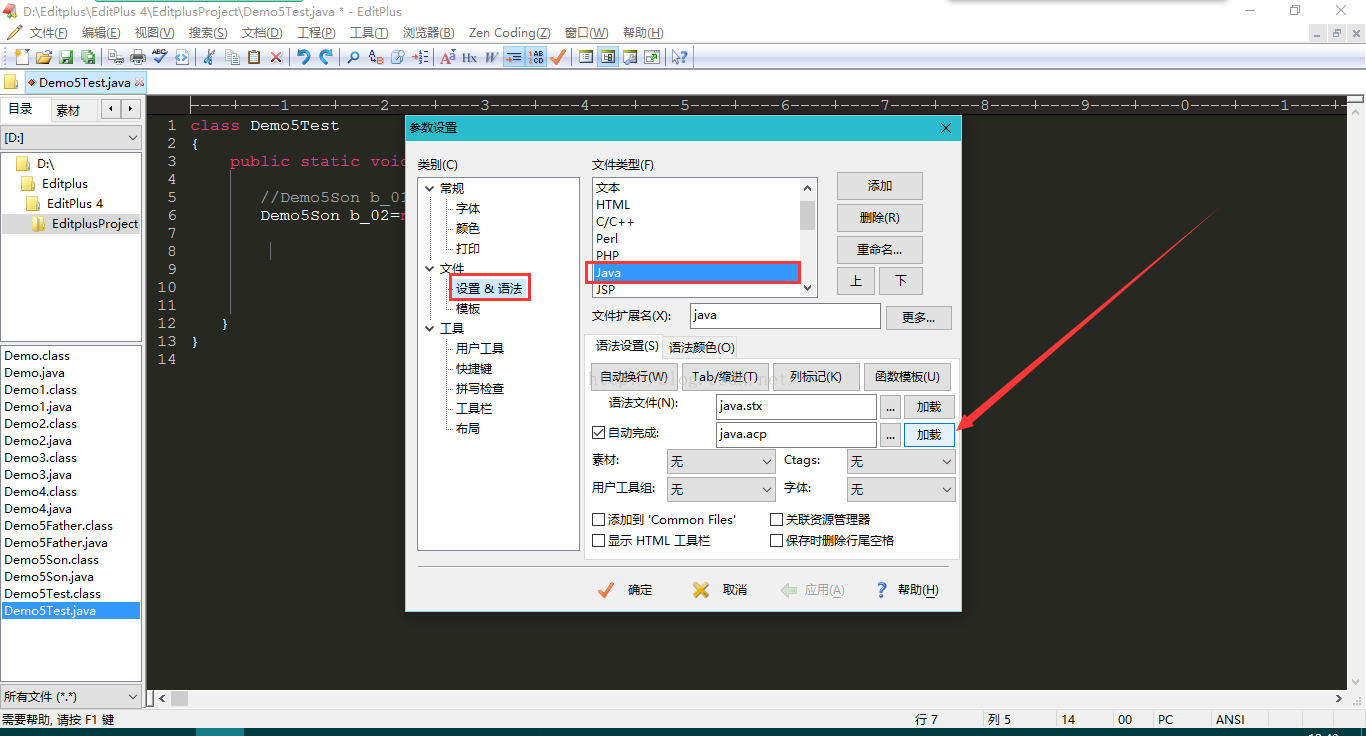This screenshot has width=1366, height=736.
Task: Click the java.stx syntax file field
Action: tap(796, 407)
